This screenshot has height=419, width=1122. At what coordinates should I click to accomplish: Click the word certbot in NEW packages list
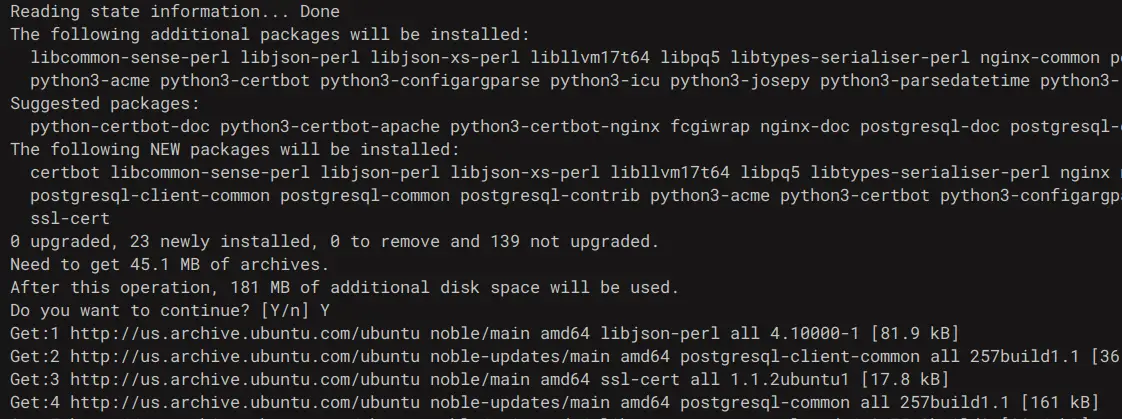point(65,172)
